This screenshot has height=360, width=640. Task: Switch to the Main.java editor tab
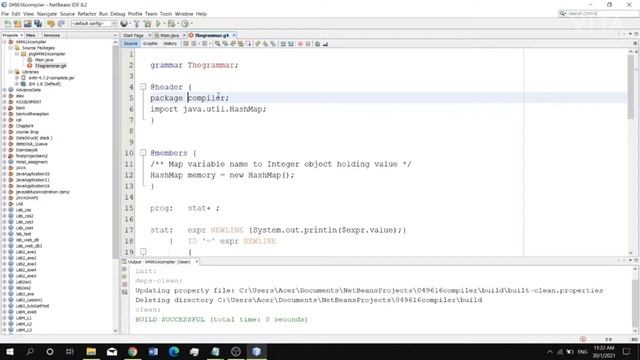click(x=170, y=36)
